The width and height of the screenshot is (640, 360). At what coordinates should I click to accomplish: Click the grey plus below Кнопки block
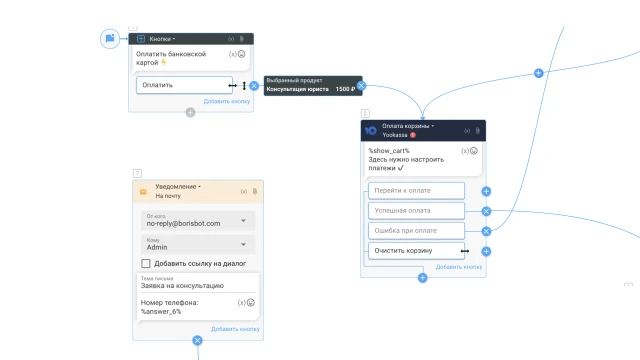(190, 112)
